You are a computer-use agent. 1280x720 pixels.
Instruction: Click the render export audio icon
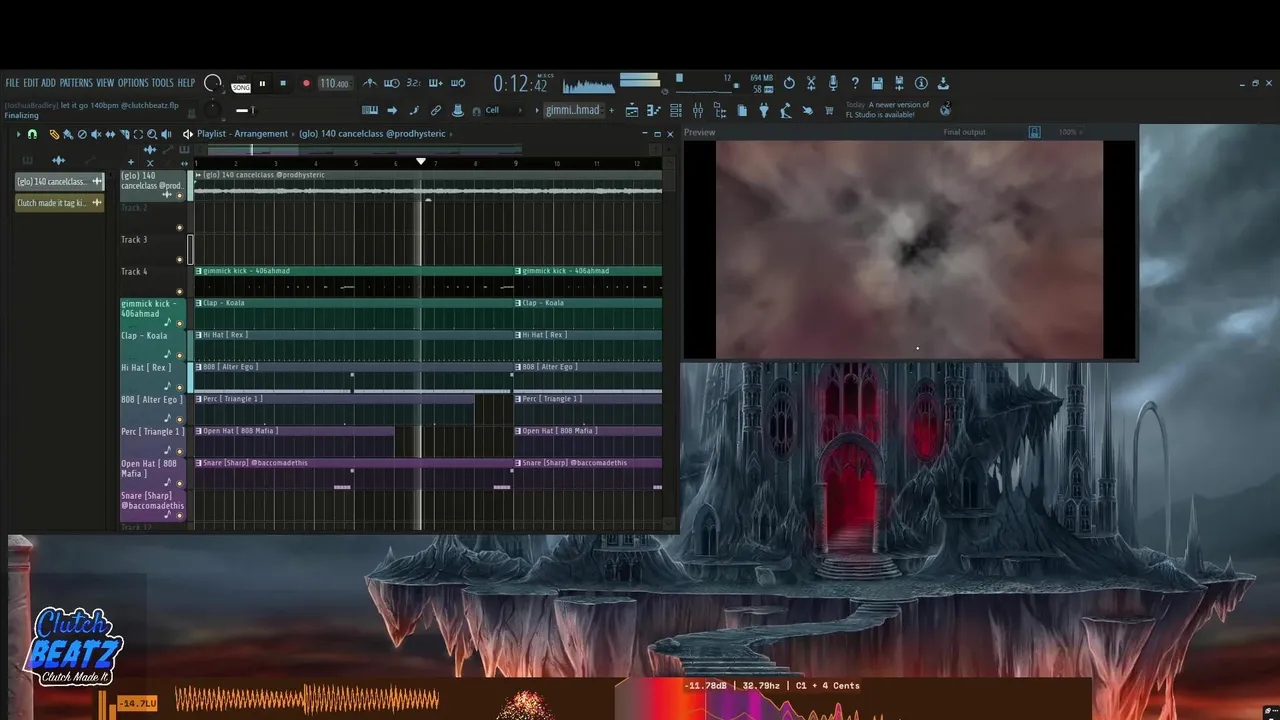pos(899,83)
